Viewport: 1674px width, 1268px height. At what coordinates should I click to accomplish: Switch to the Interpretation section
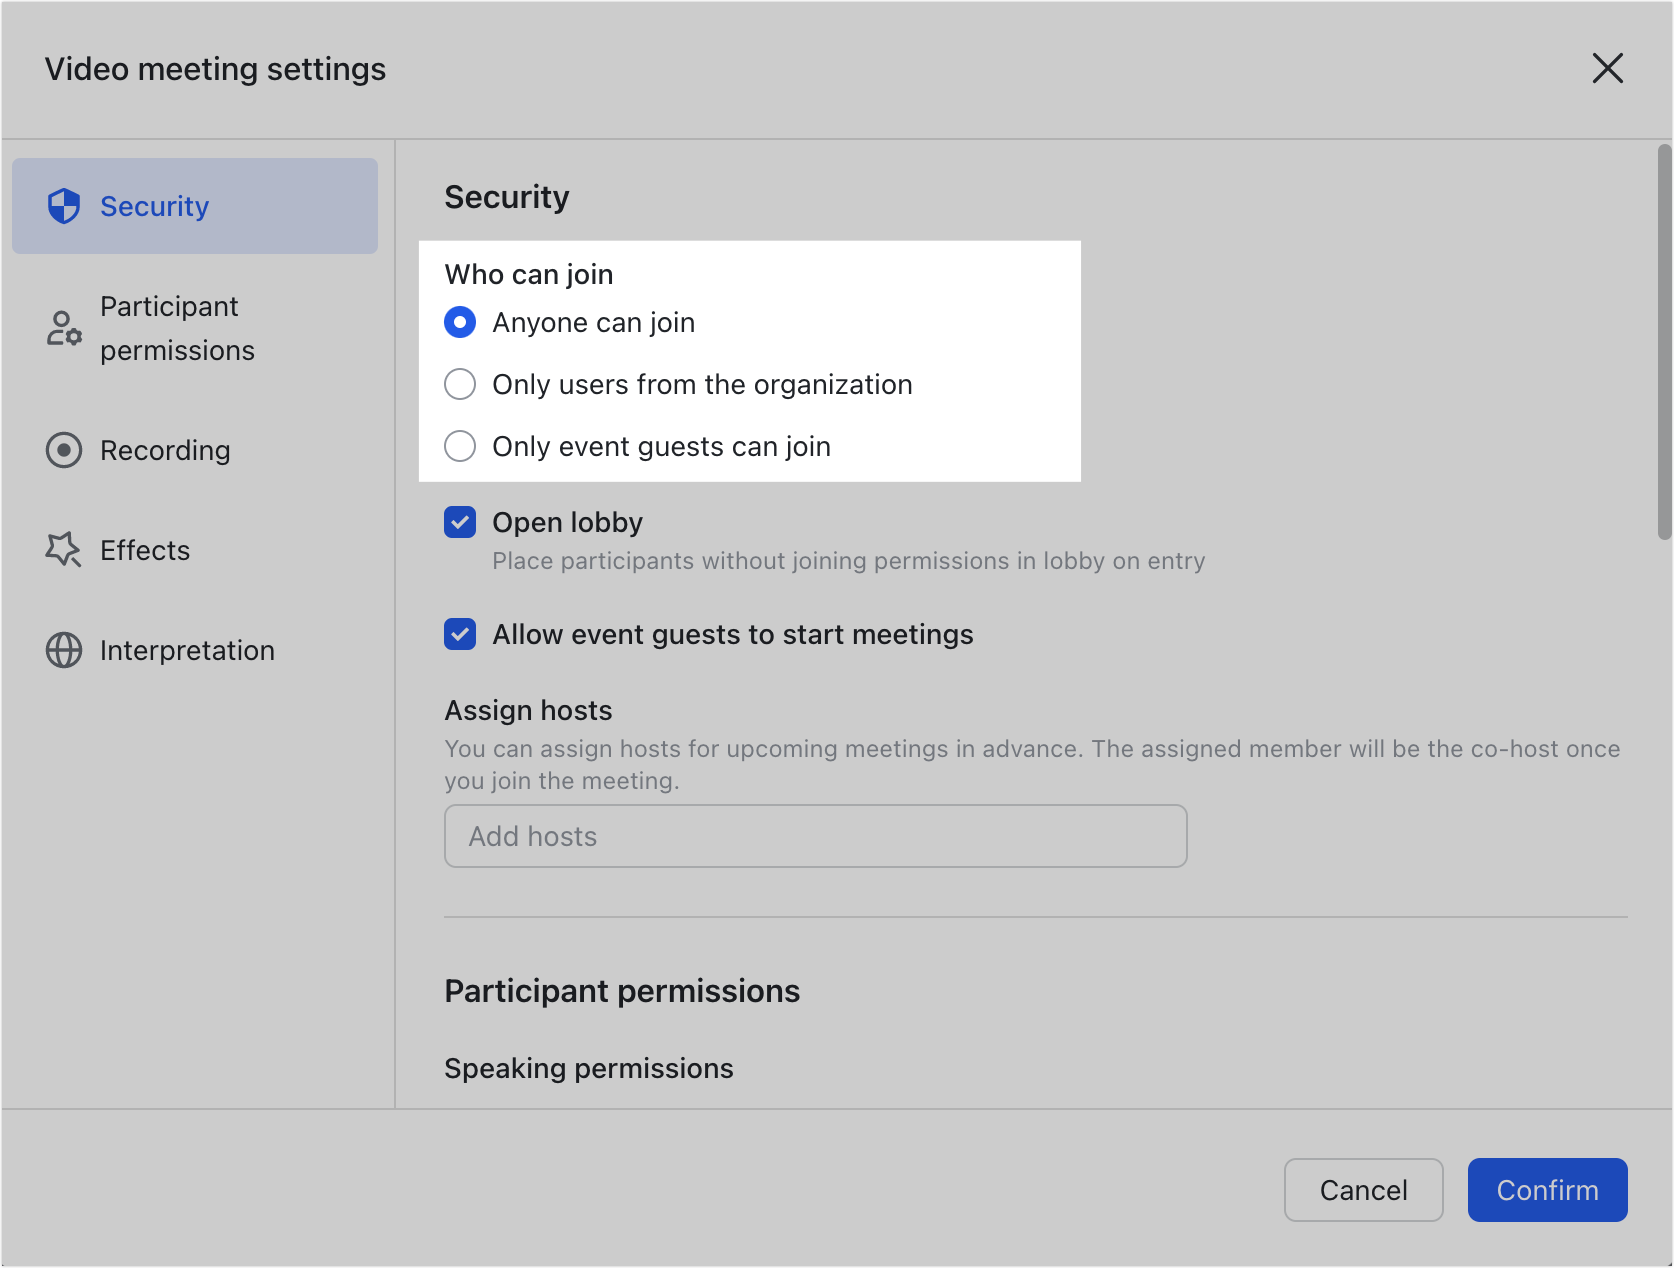(187, 650)
